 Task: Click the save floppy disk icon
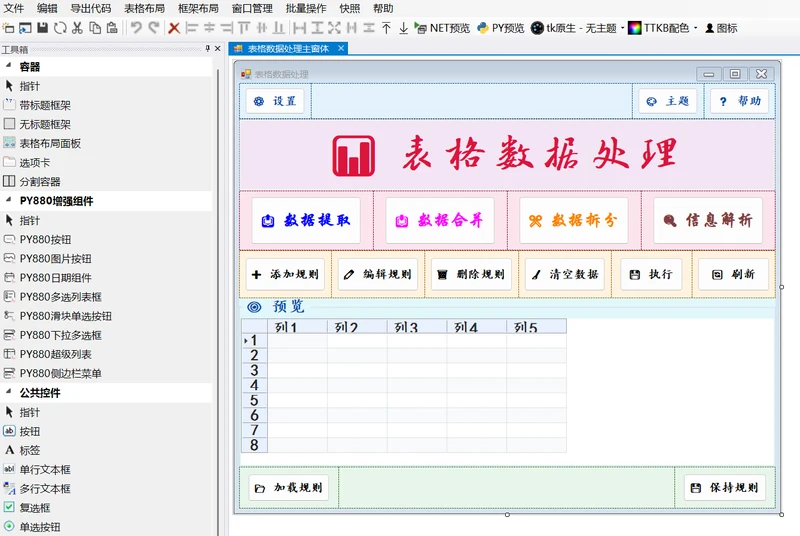click(42, 28)
